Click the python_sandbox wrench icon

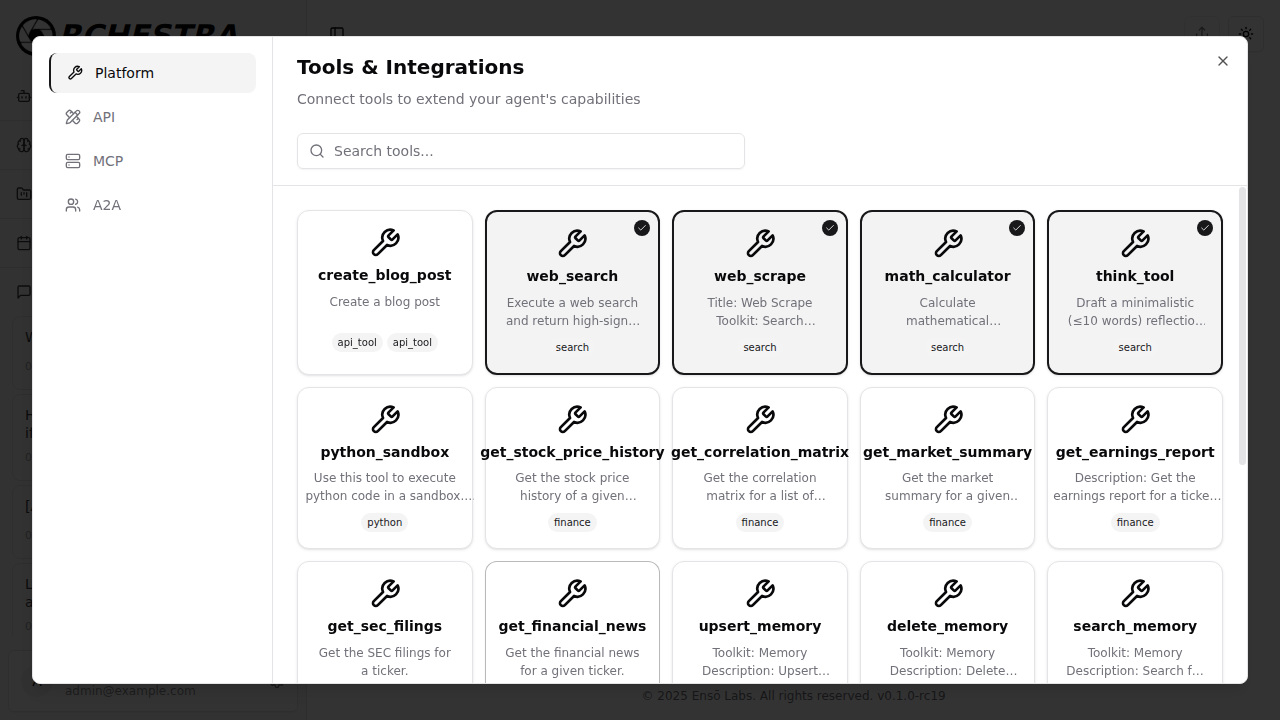[385, 419]
